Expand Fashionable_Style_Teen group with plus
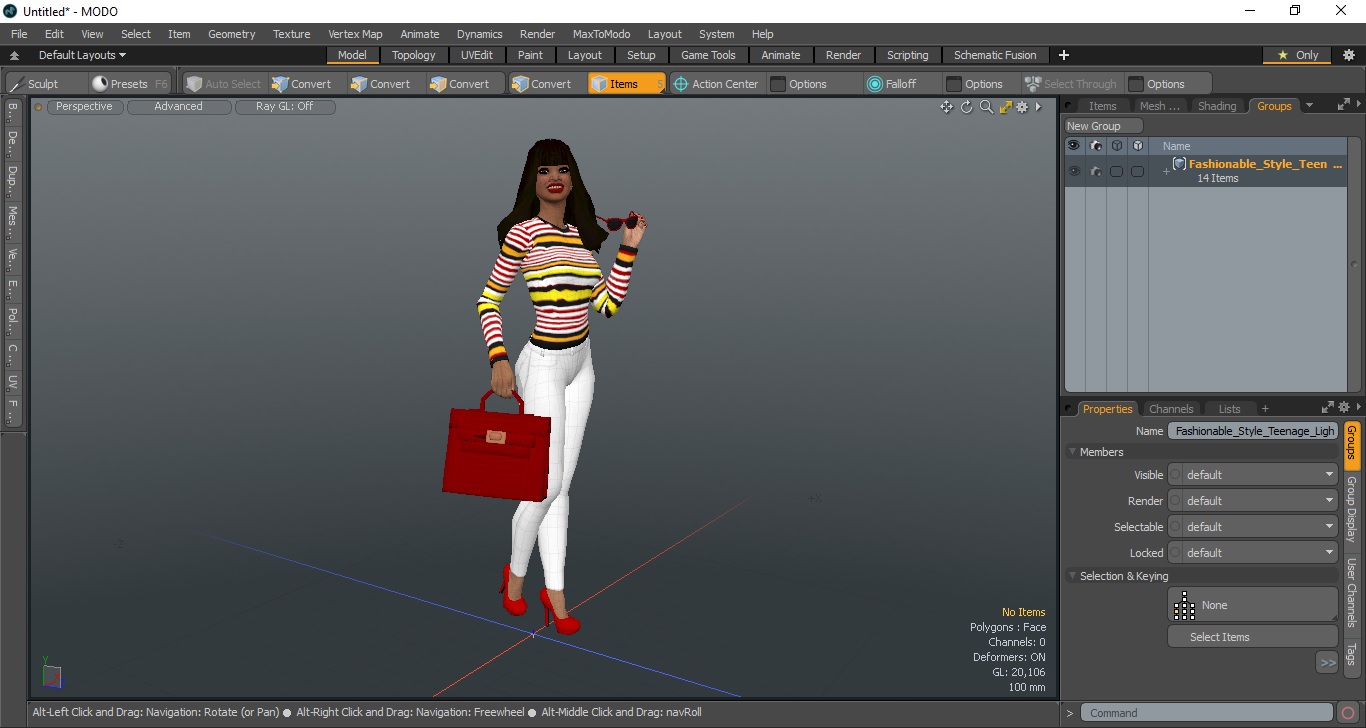 (x=1165, y=171)
